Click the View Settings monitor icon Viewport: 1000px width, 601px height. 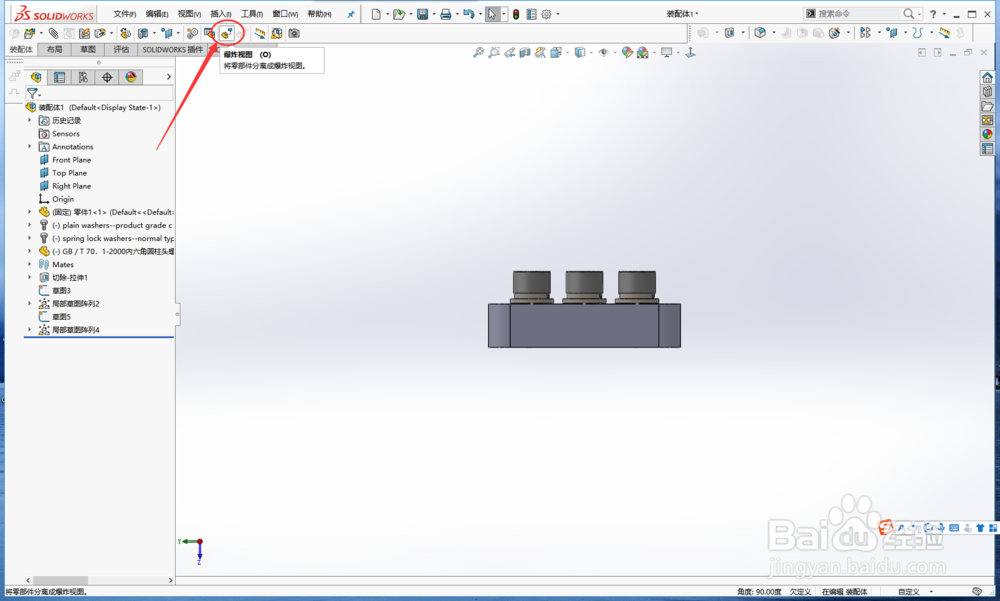(666, 53)
